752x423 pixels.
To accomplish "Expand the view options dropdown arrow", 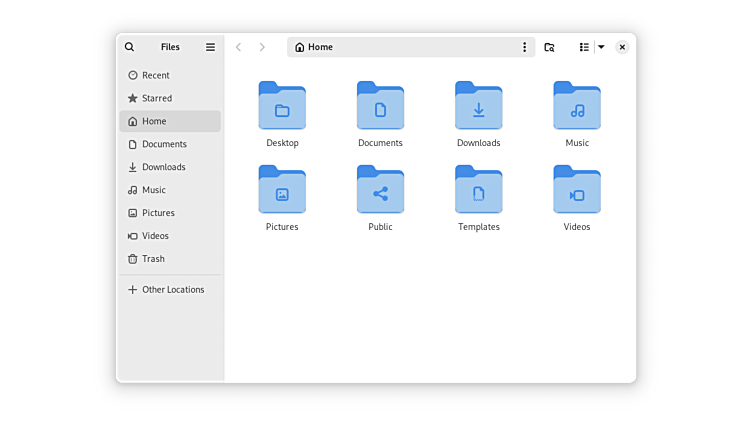I will tap(601, 47).
